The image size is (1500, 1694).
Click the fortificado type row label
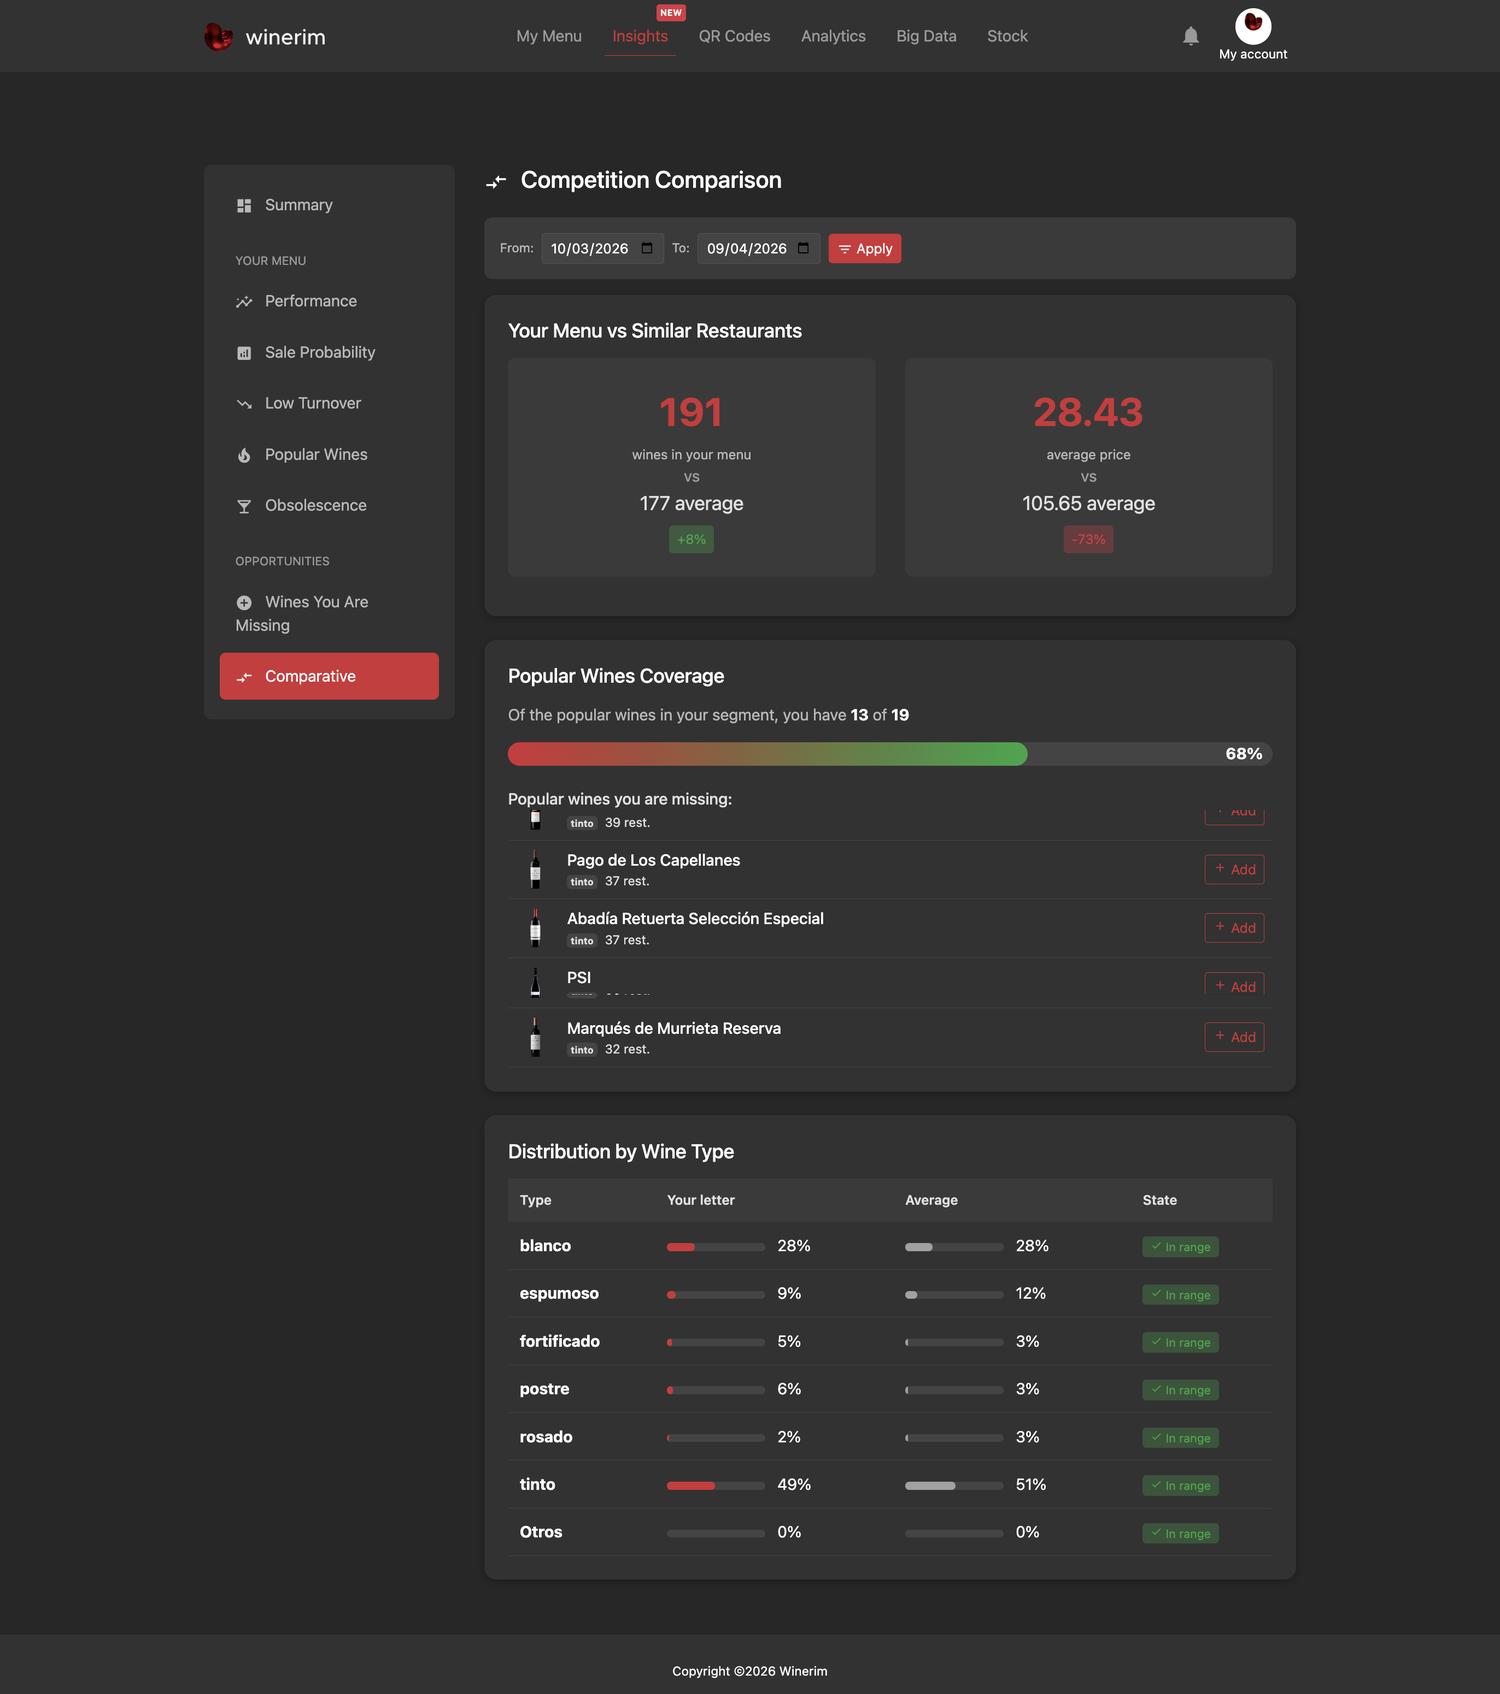560,1341
